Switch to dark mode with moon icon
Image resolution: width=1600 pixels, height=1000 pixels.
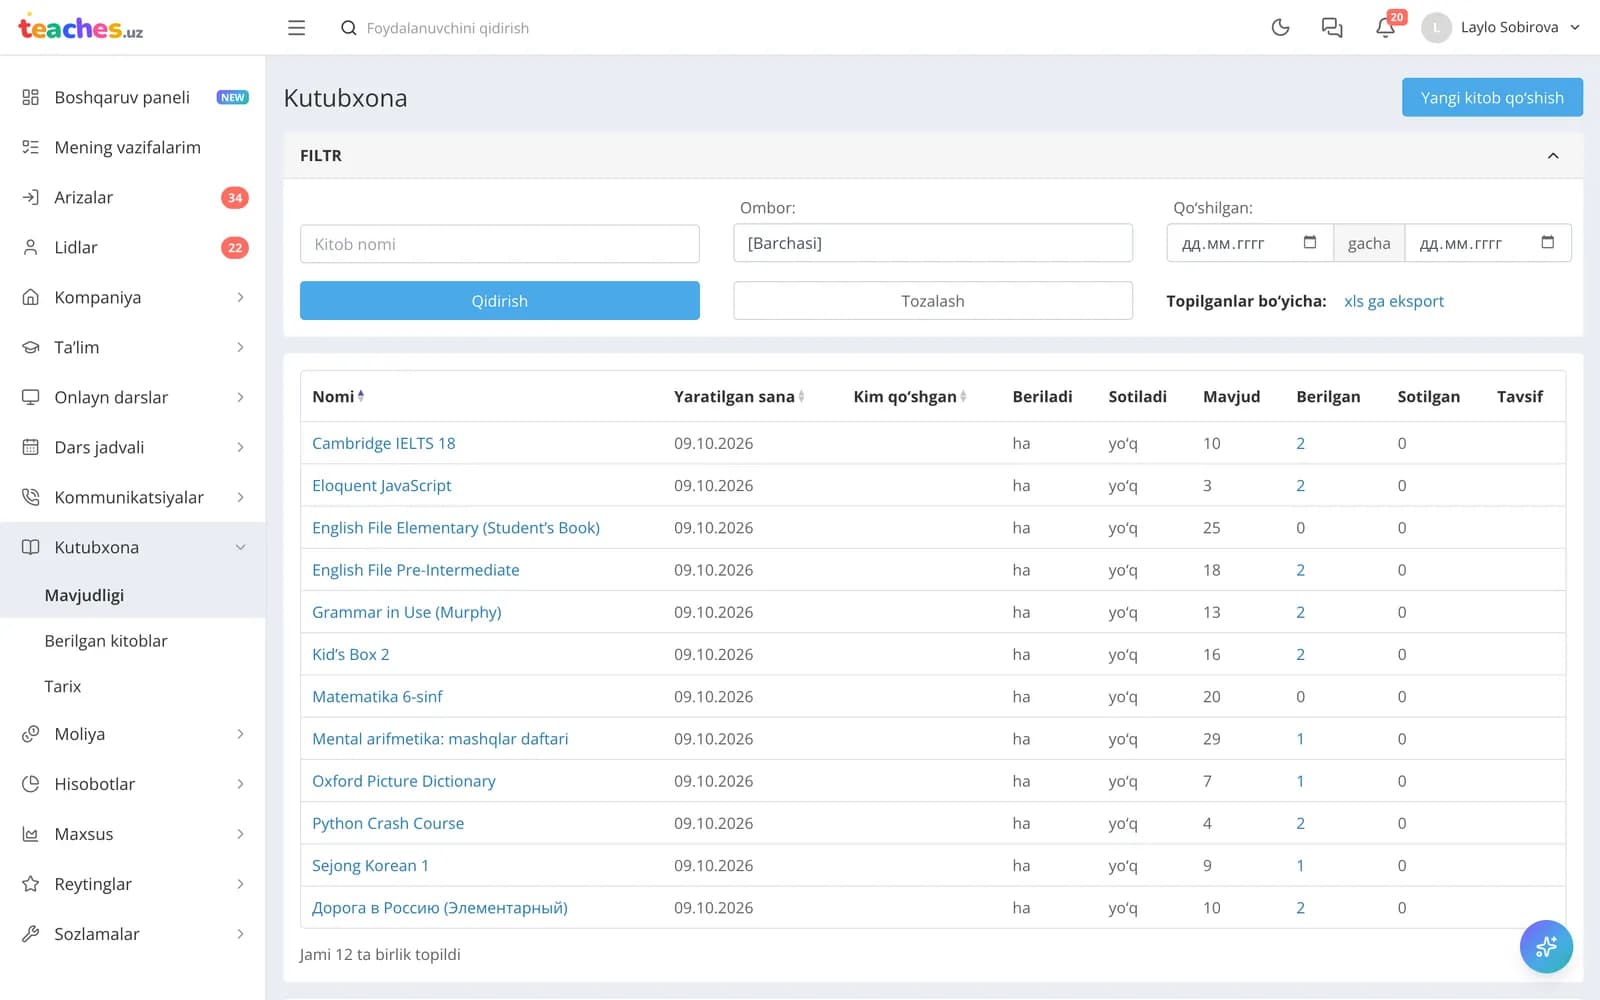tap(1280, 28)
